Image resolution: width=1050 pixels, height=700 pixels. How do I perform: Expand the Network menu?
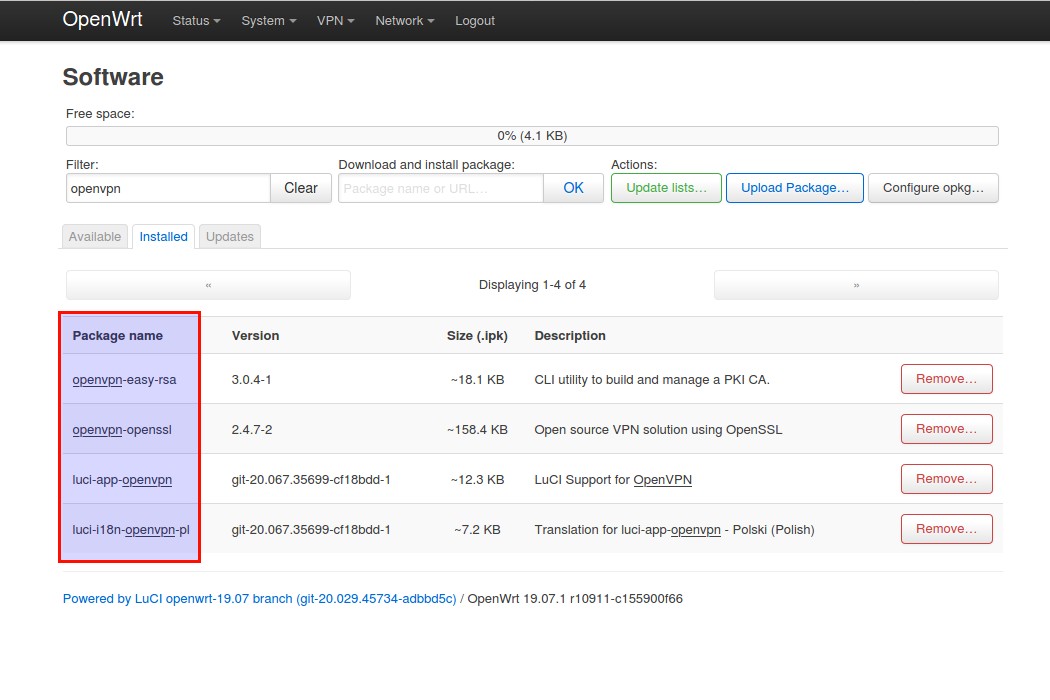[404, 21]
